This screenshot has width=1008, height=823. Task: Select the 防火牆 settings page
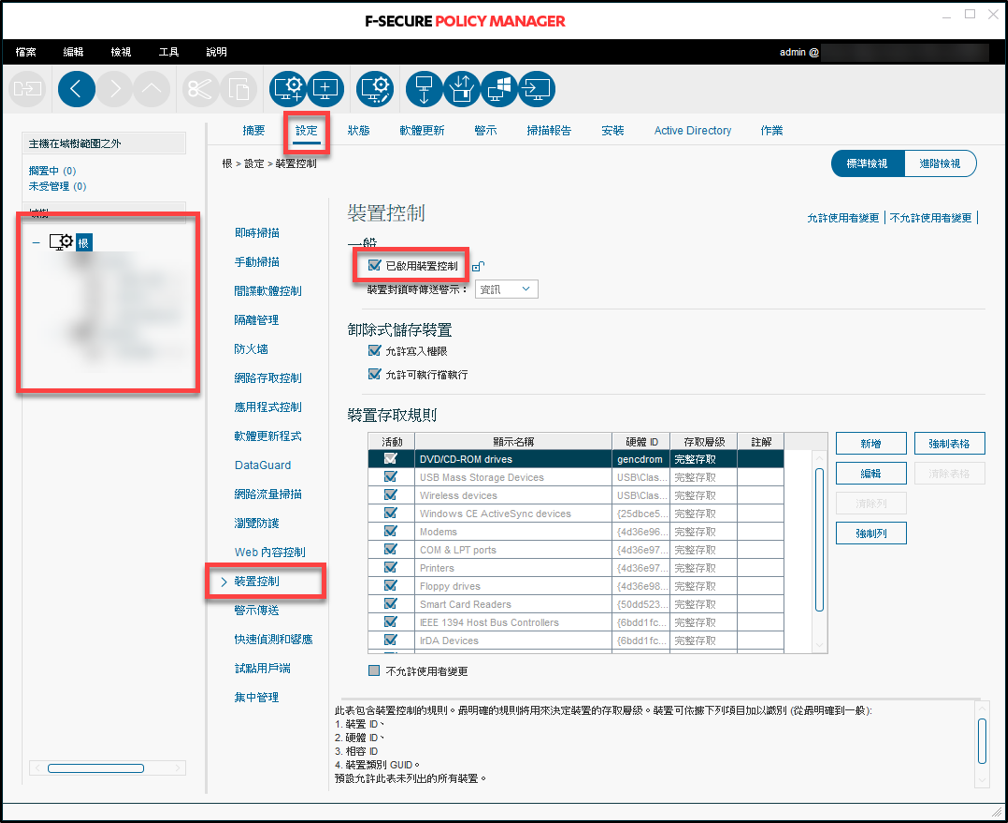[251, 349]
